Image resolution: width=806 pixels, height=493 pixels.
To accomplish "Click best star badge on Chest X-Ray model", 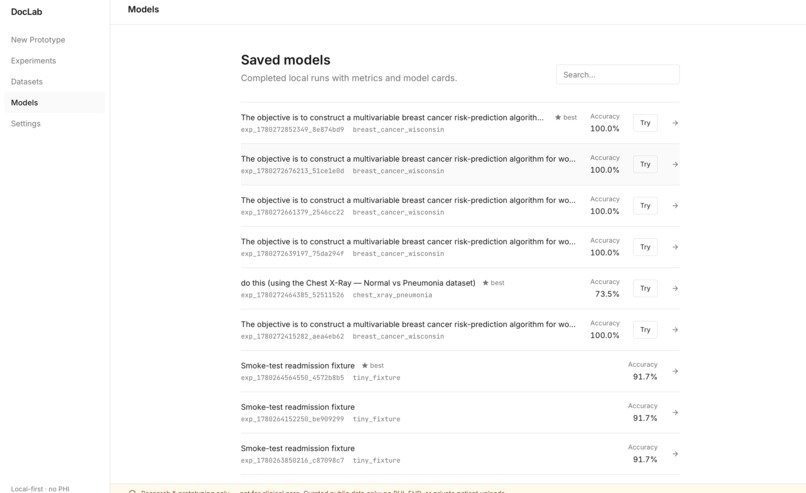I will (493, 283).
